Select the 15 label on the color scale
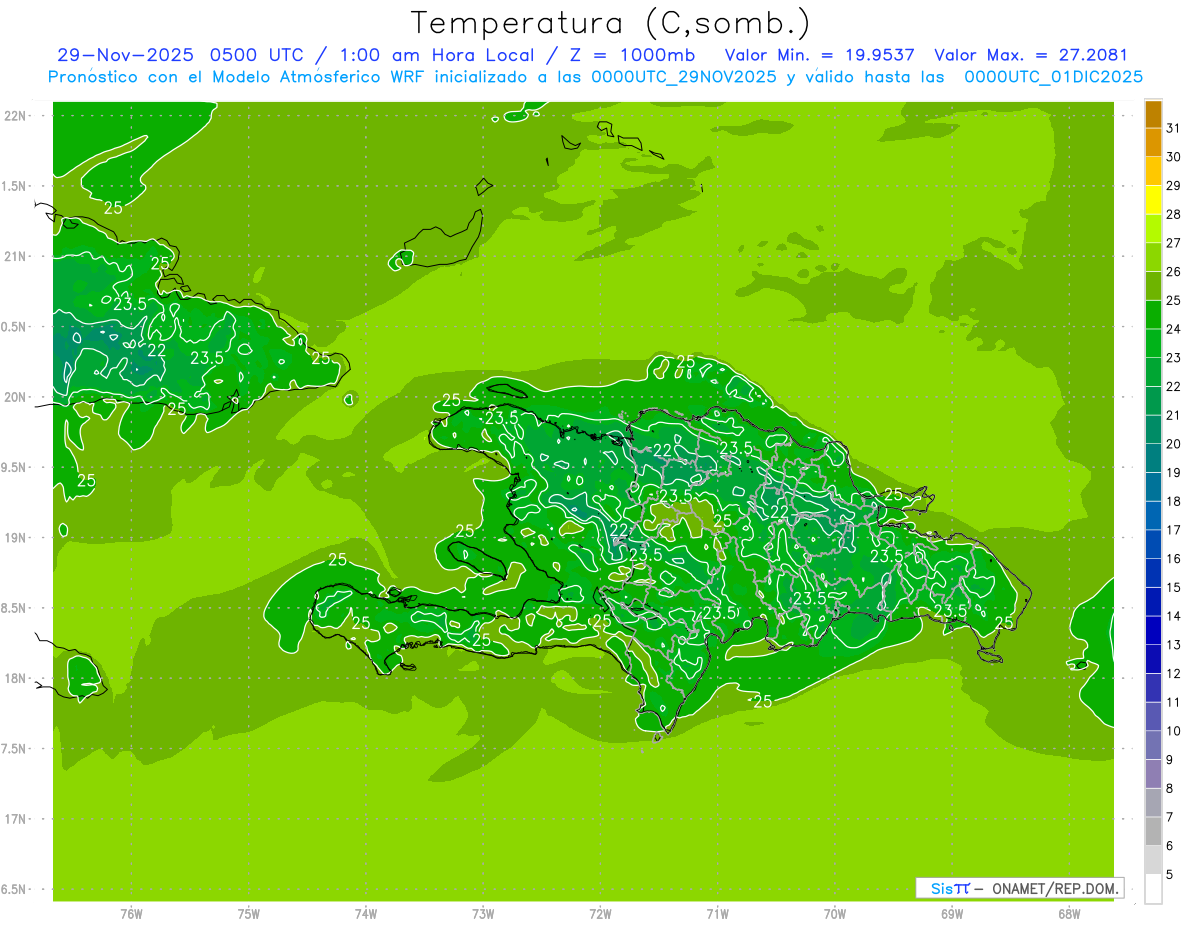Image resolution: width=1200 pixels, height=927 pixels. point(1173,587)
